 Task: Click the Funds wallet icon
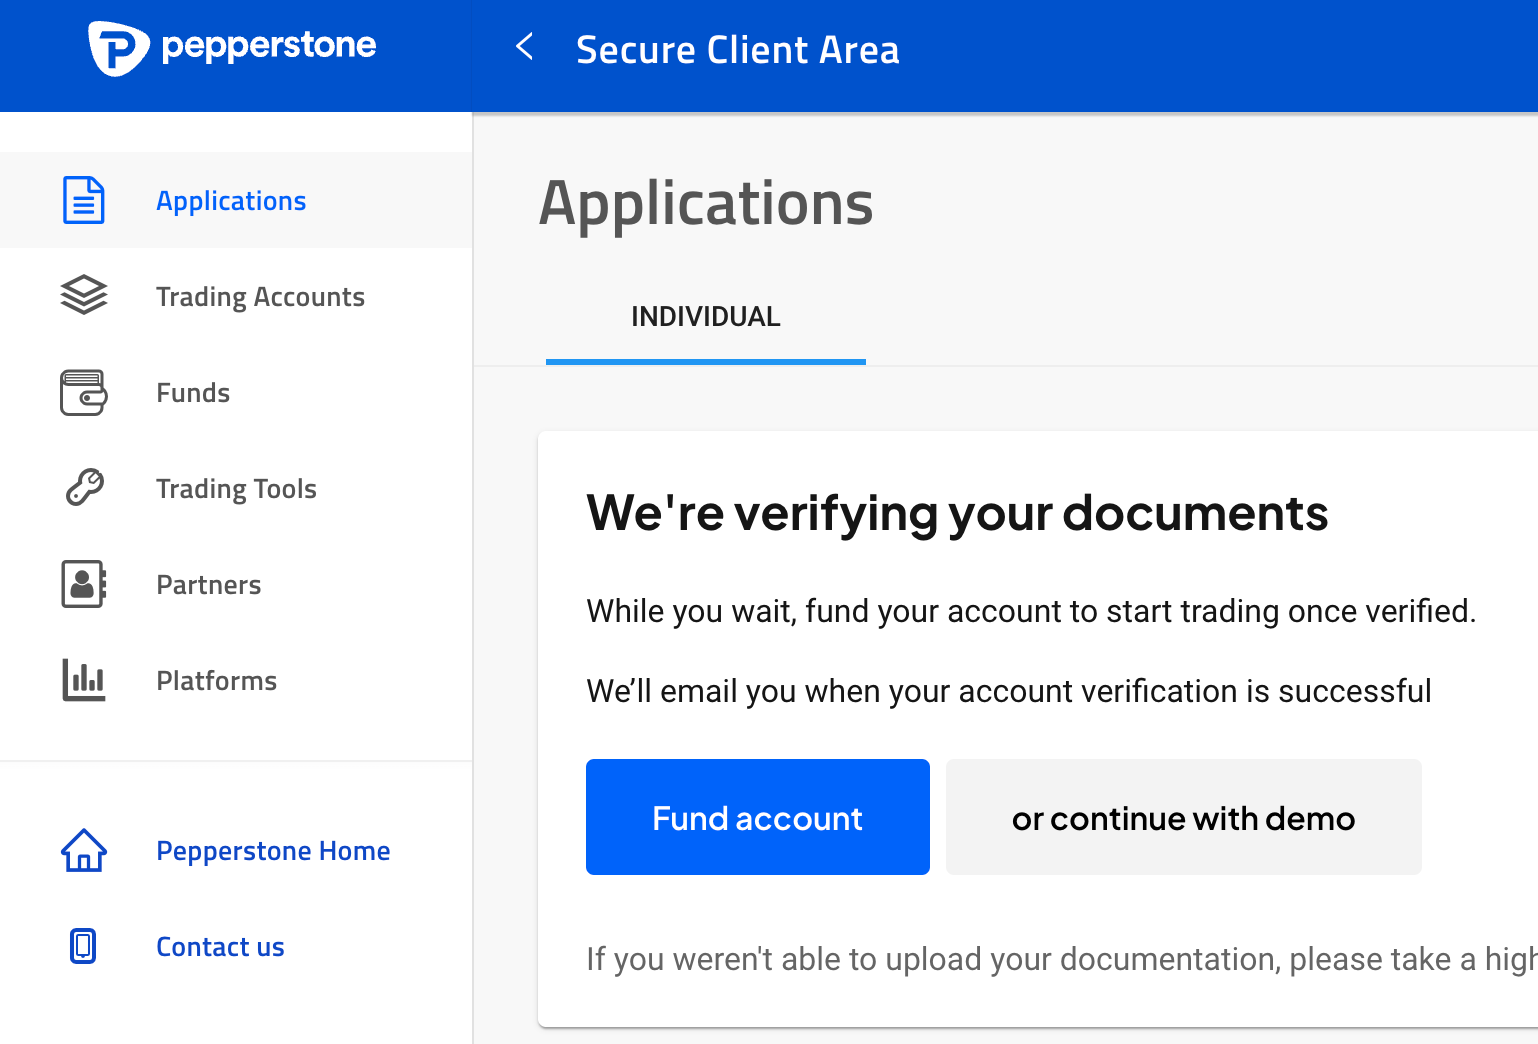point(84,392)
